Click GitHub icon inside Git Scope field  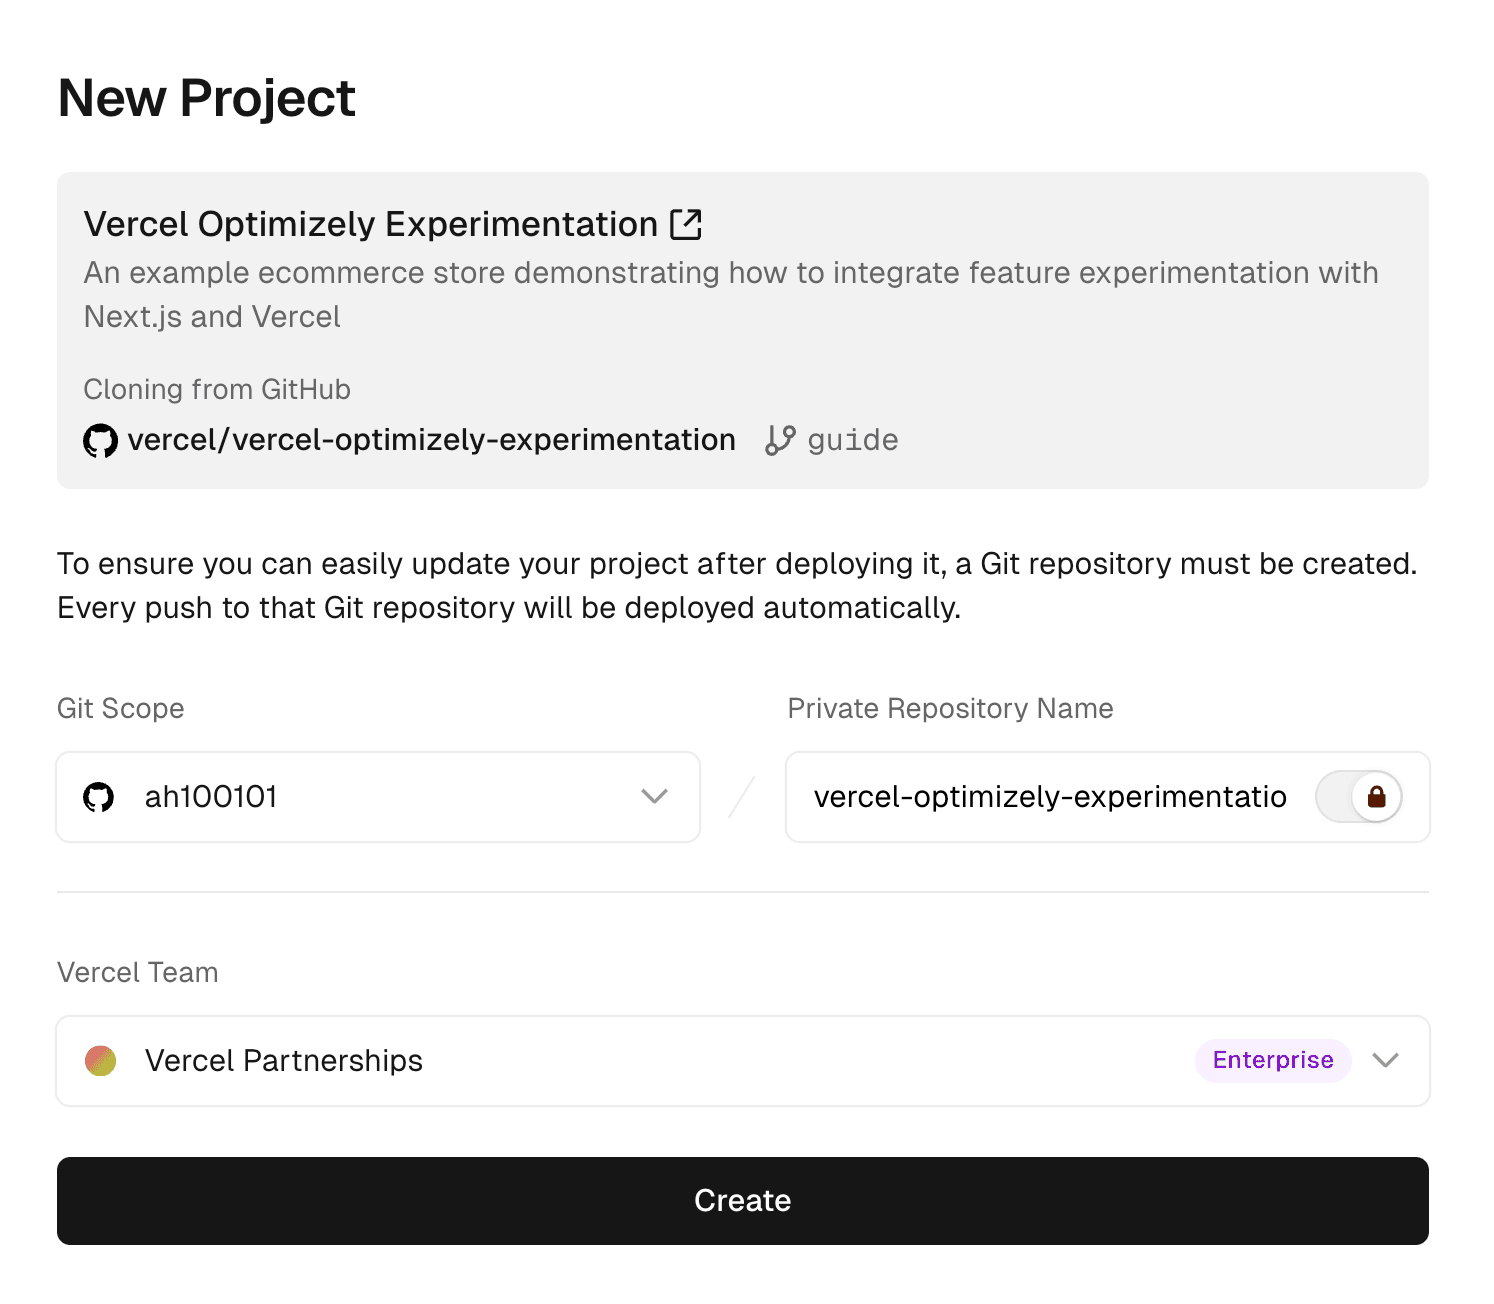click(99, 797)
